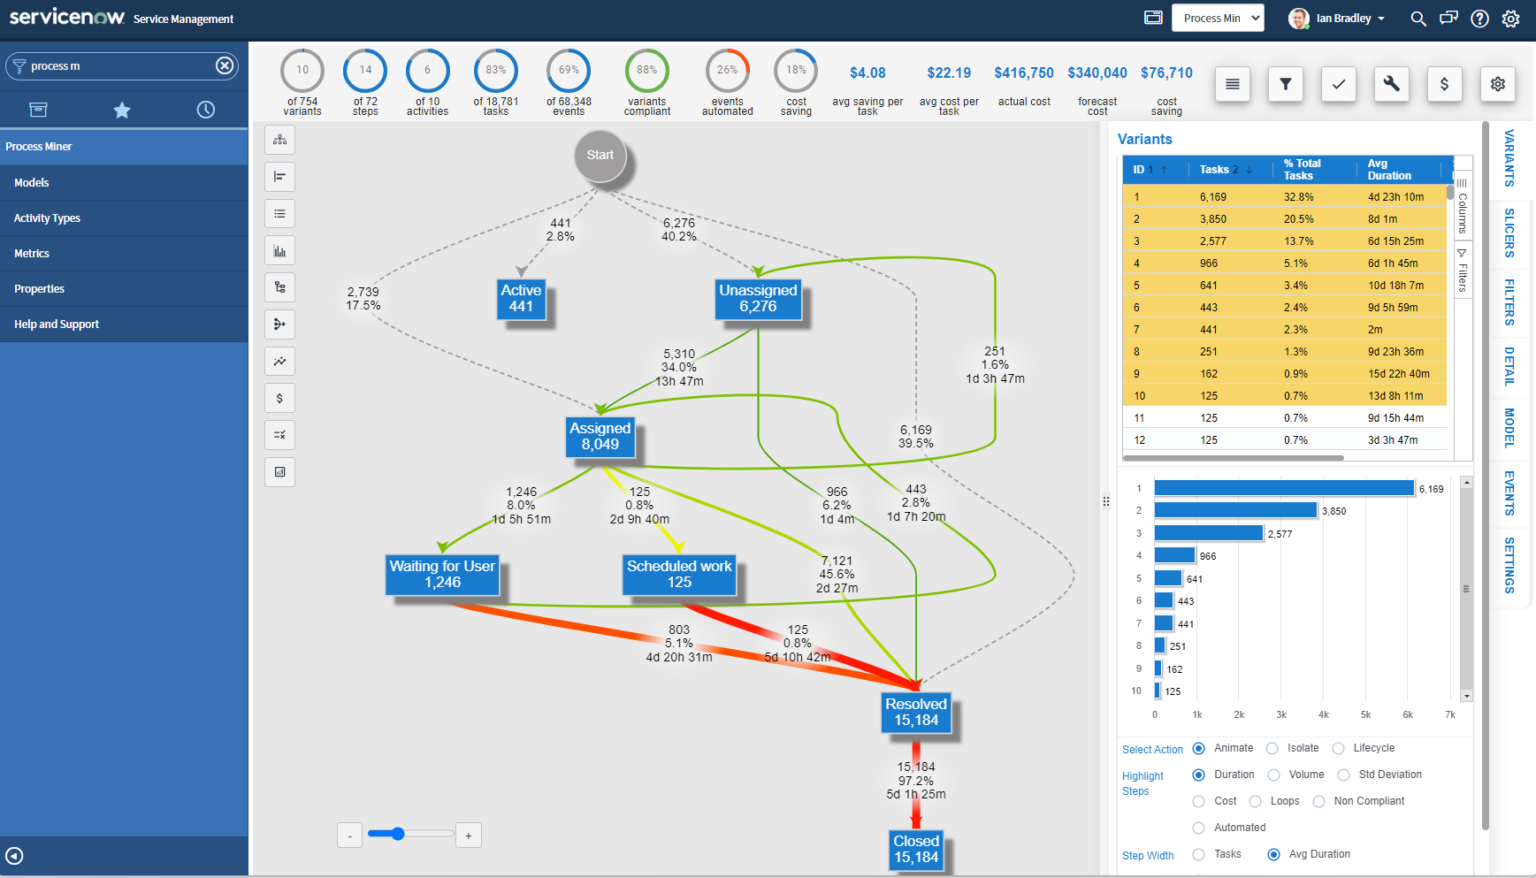This screenshot has height=878, width=1536.
Task: Open Properties in navigator
Action: tap(124, 289)
